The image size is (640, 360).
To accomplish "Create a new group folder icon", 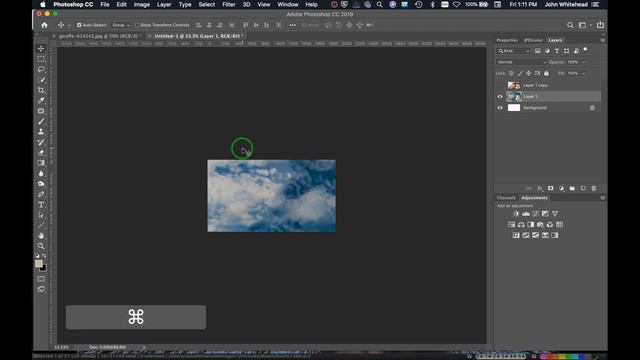I will click(x=572, y=188).
